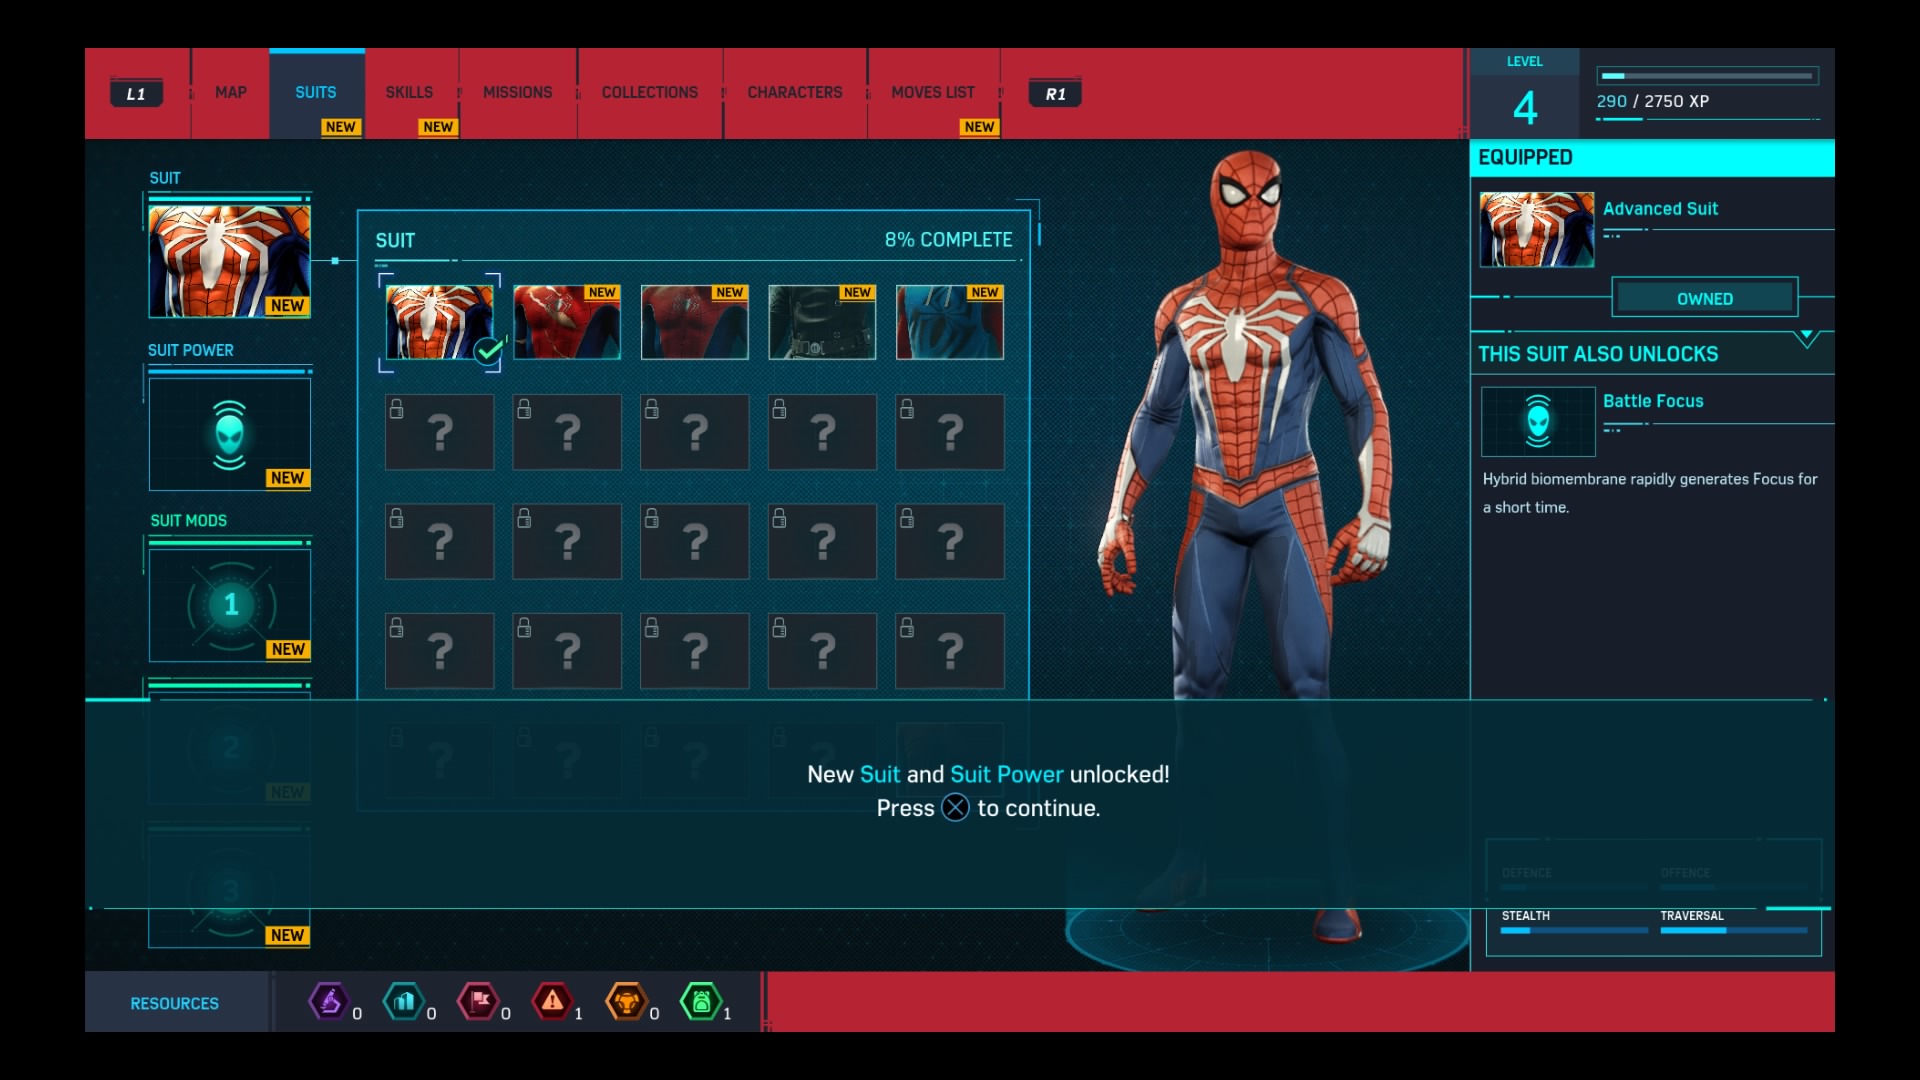Screen dimensions: 1920x1080
Task: Click the red crime token warning icon
Action: pos(552,1001)
